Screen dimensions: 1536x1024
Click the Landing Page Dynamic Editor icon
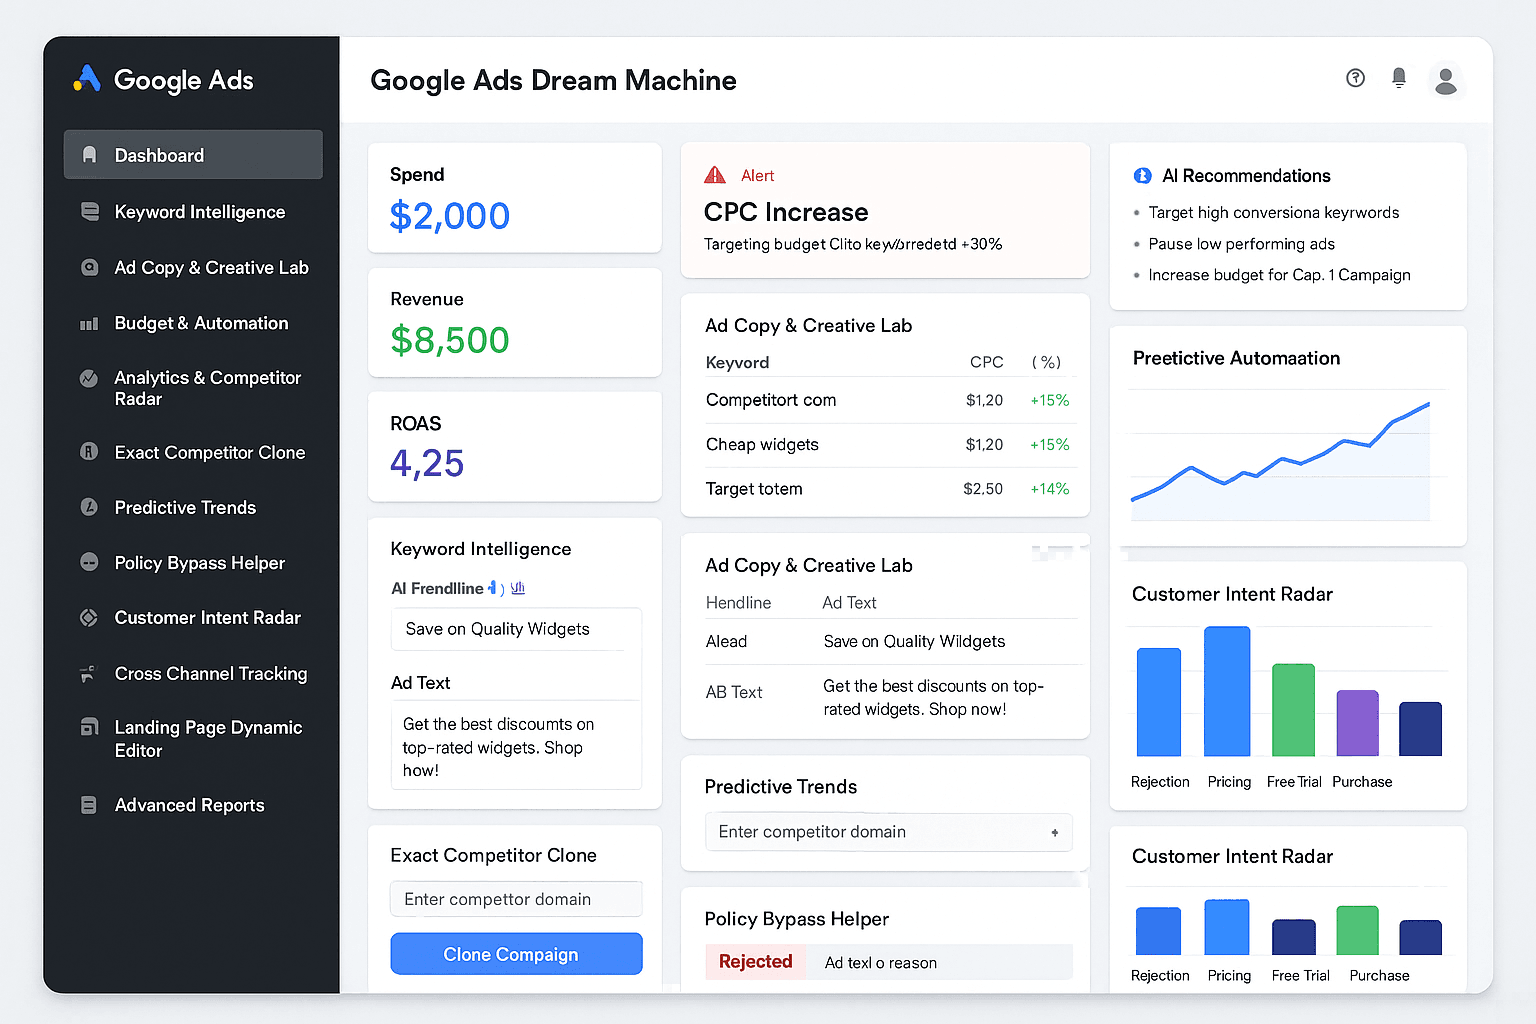coord(89,727)
